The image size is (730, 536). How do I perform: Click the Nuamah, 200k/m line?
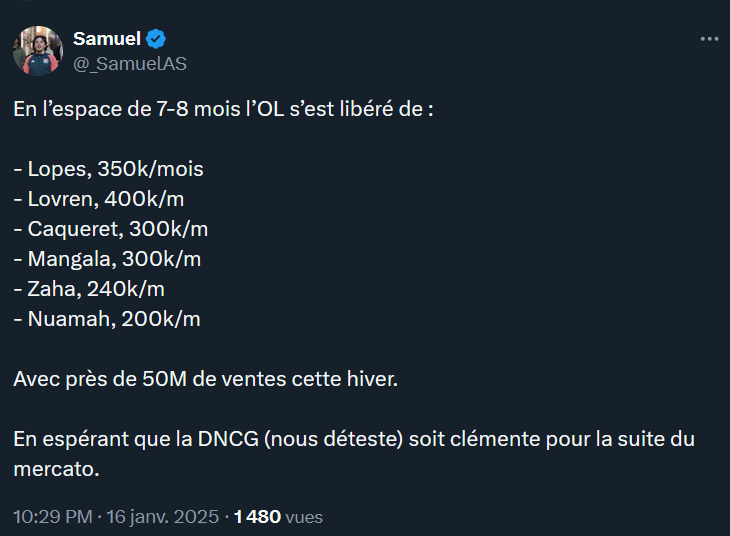coord(107,319)
